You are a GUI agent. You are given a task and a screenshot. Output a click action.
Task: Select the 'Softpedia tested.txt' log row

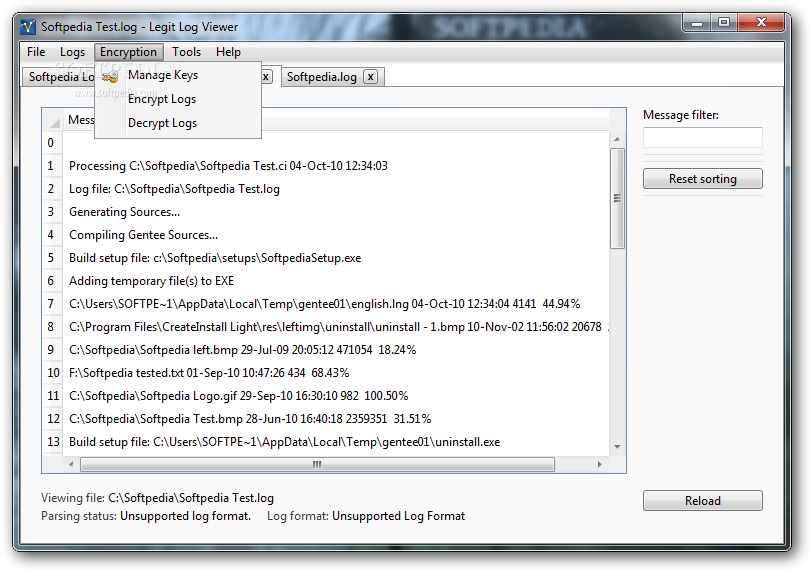pyautogui.click(x=336, y=373)
